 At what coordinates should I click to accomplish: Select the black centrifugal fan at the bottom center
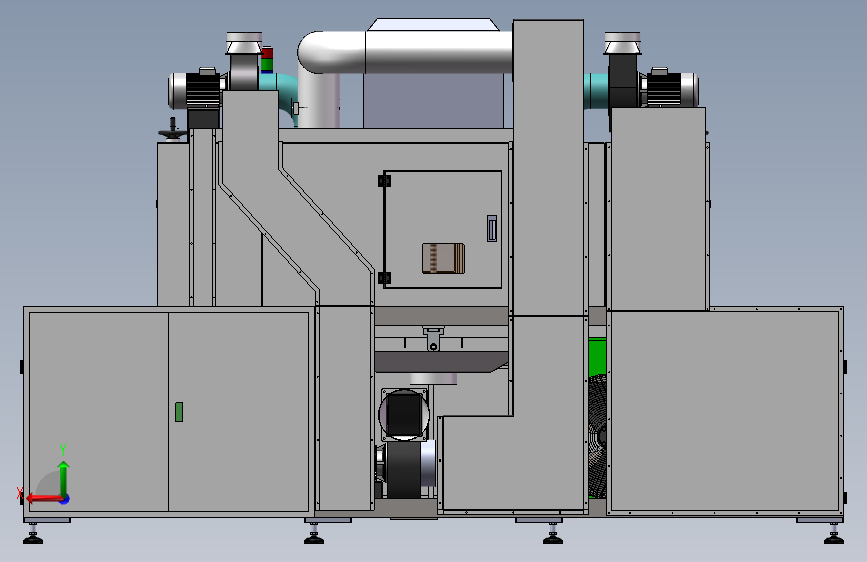tap(406, 470)
